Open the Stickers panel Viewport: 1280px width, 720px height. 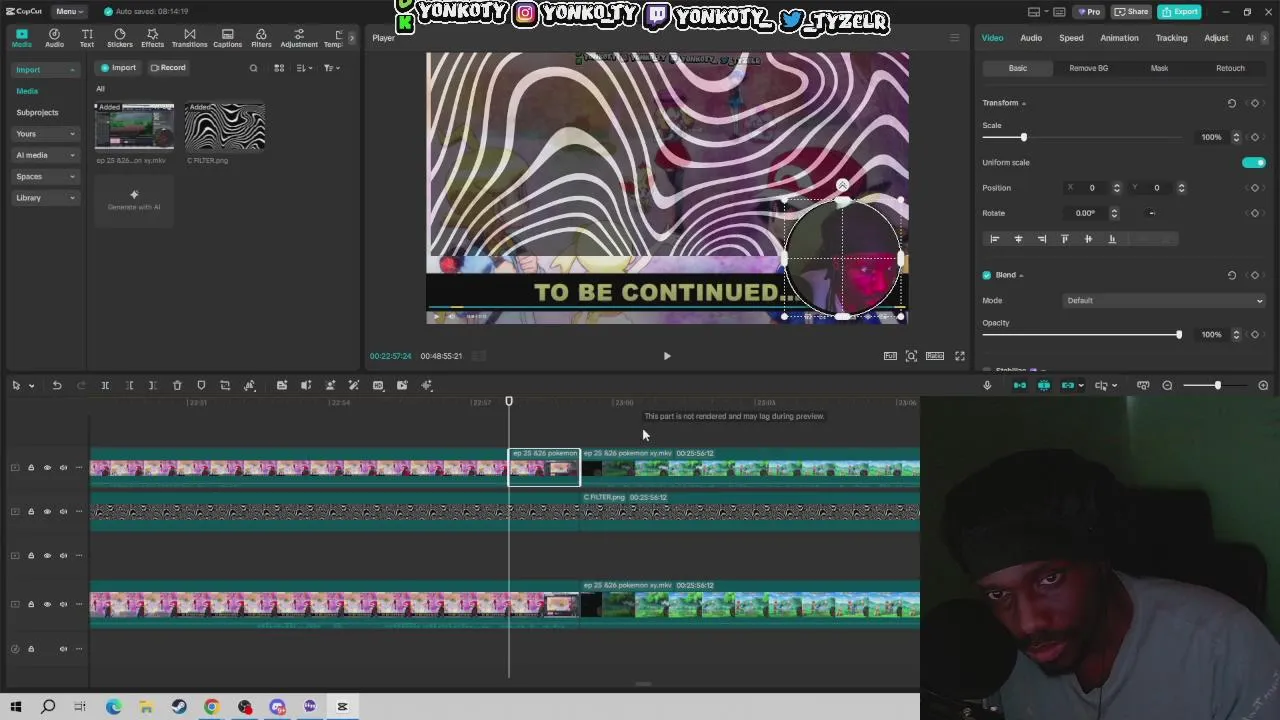[x=120, y=38]
